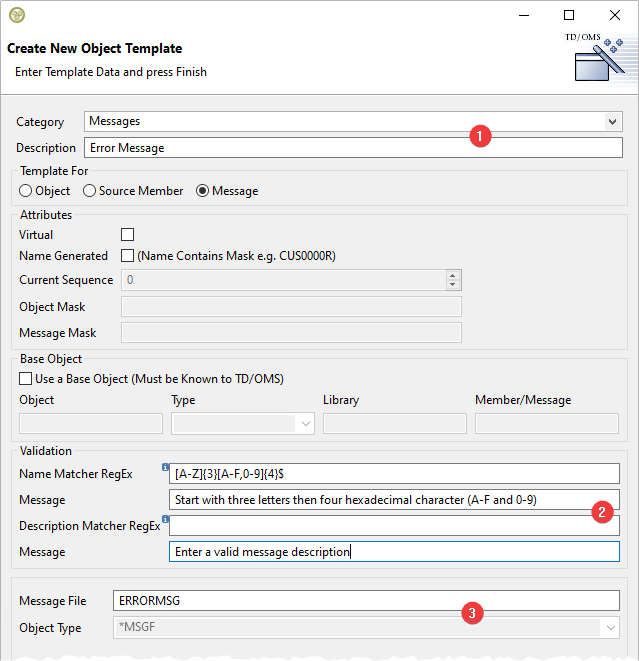
Task: Select the Object radio button
Action: tap(27, 191)
